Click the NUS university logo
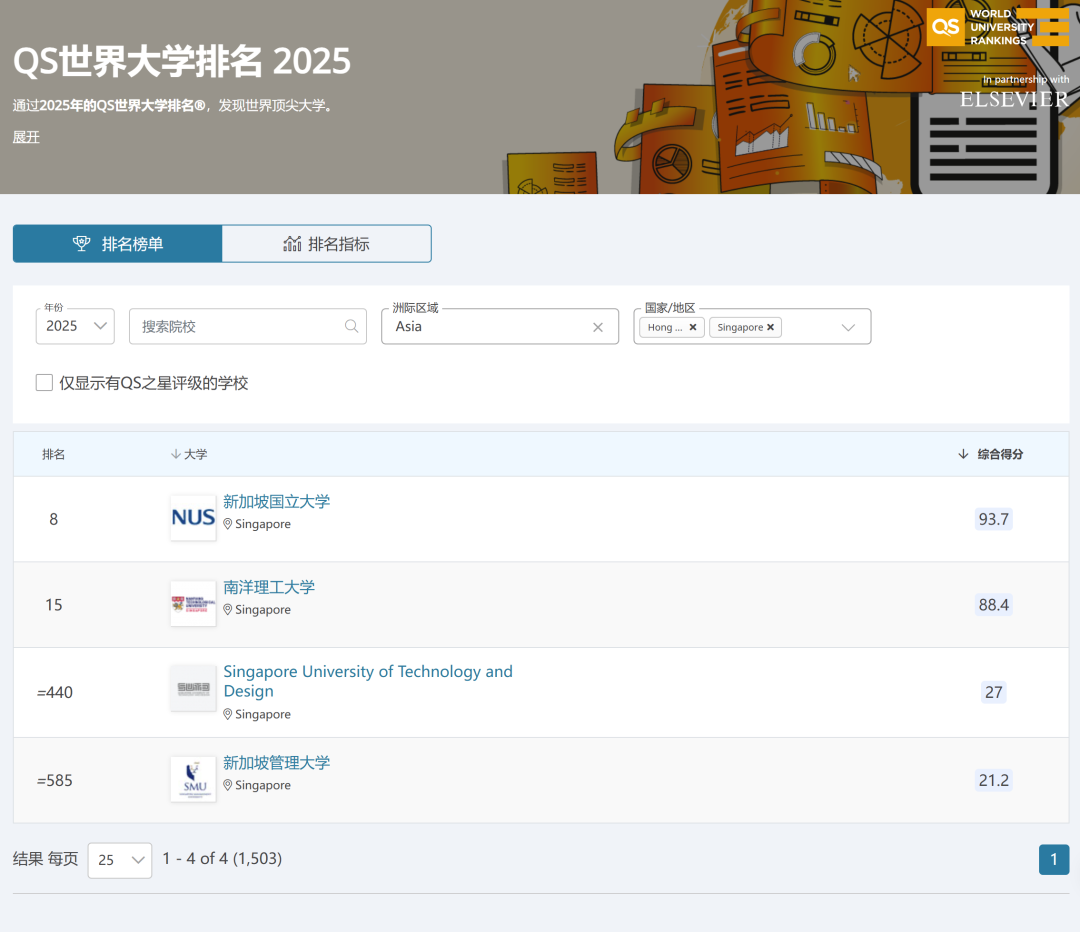 193,518
